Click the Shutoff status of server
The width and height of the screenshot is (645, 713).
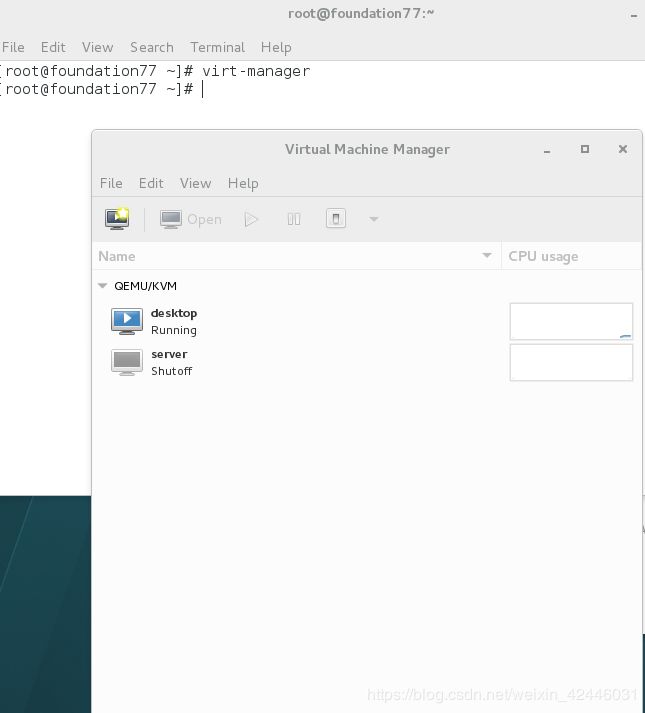[171, 371]
